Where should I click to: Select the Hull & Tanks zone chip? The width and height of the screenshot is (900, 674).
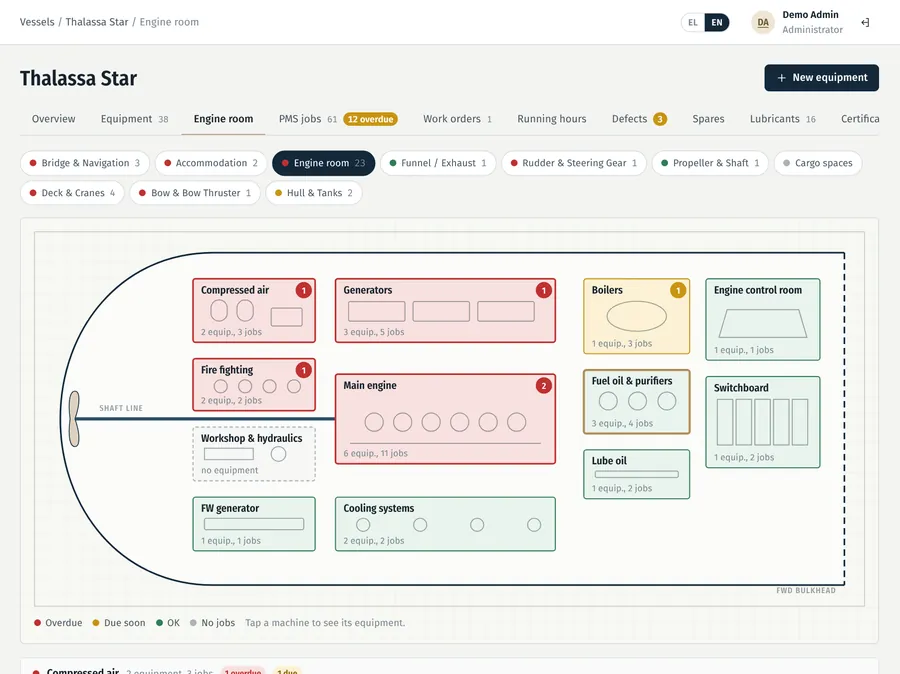point(314,193)
